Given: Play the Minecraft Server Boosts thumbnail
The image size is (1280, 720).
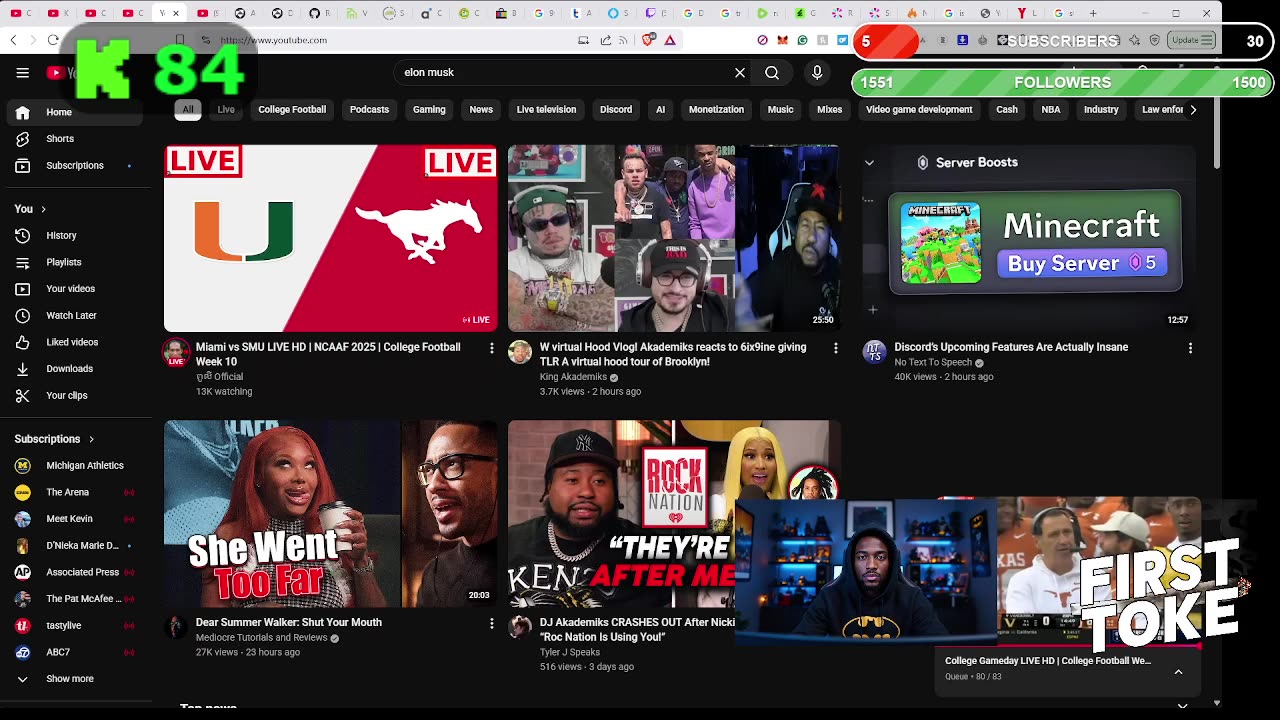Looking at the screenshot, I should click(1029, 238).
